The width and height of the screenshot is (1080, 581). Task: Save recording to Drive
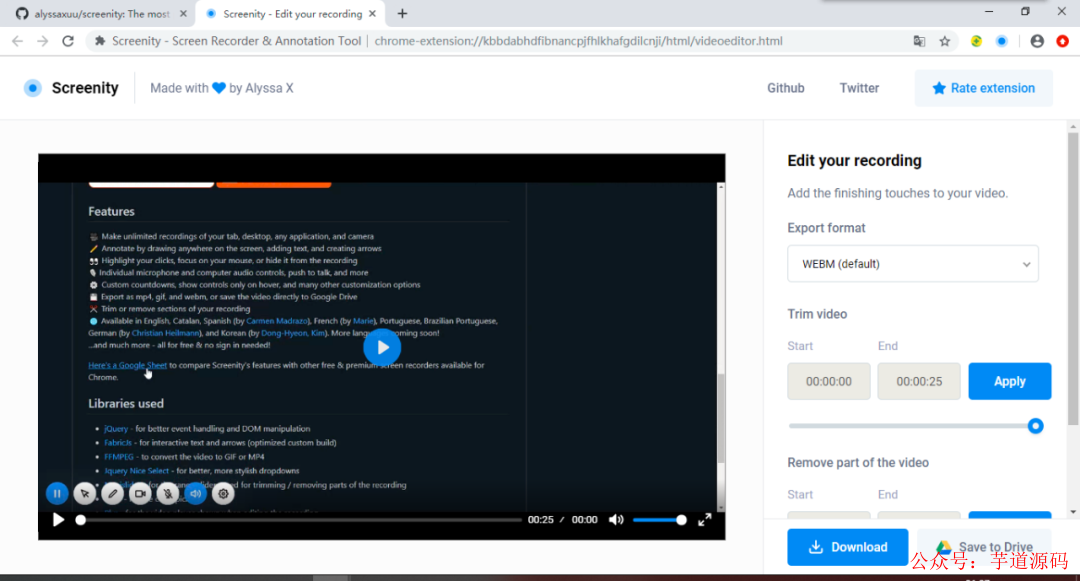coord(984,547)
